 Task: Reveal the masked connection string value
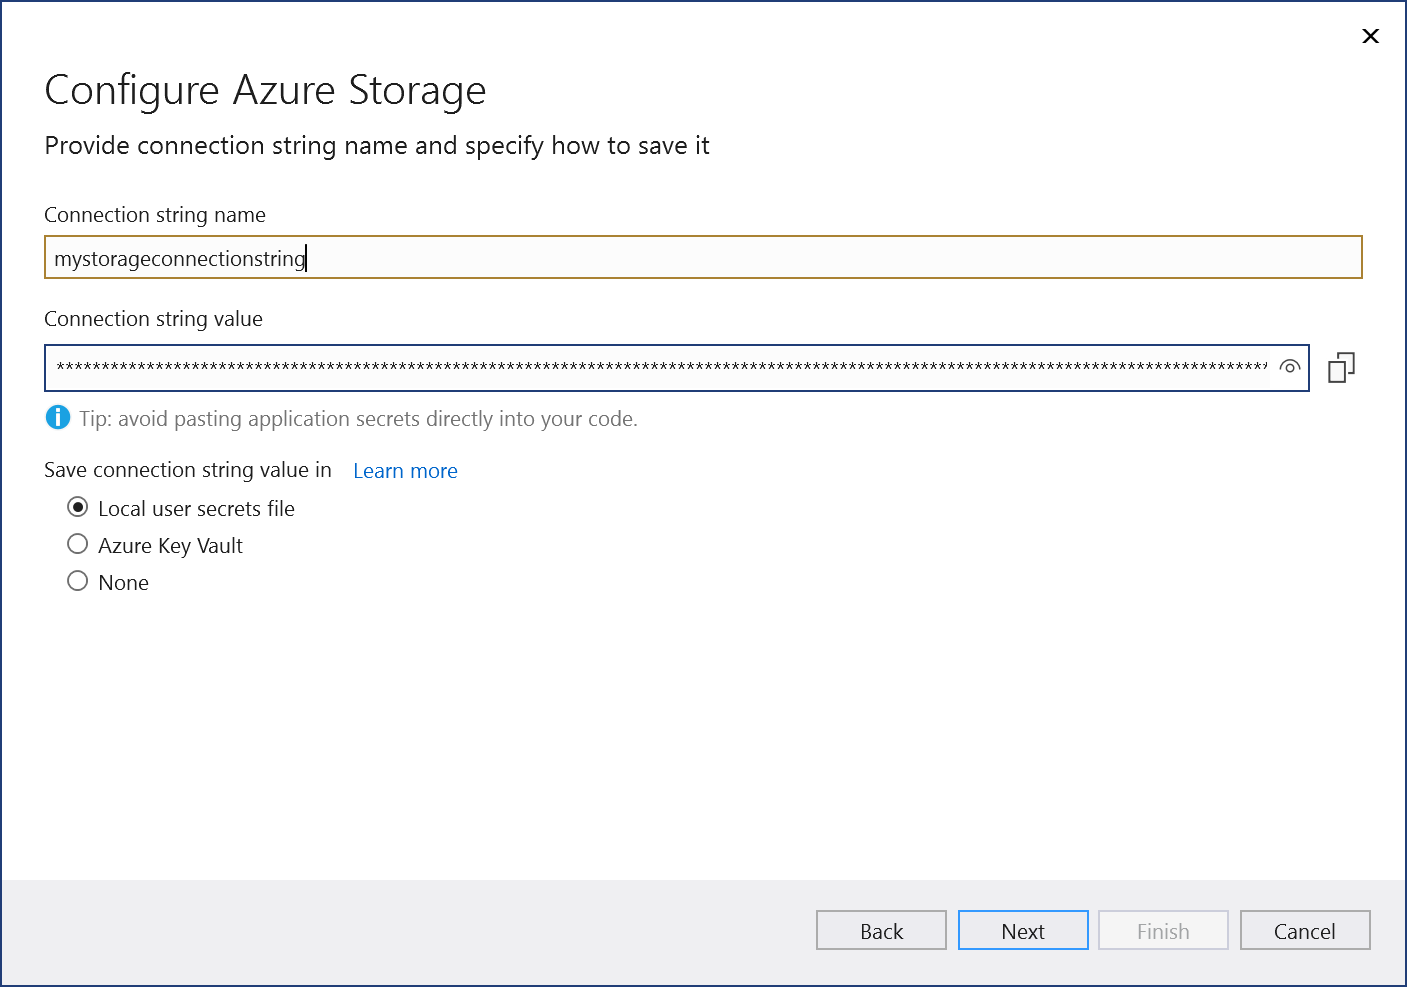pyautogui.click(x=1289, y=368)
